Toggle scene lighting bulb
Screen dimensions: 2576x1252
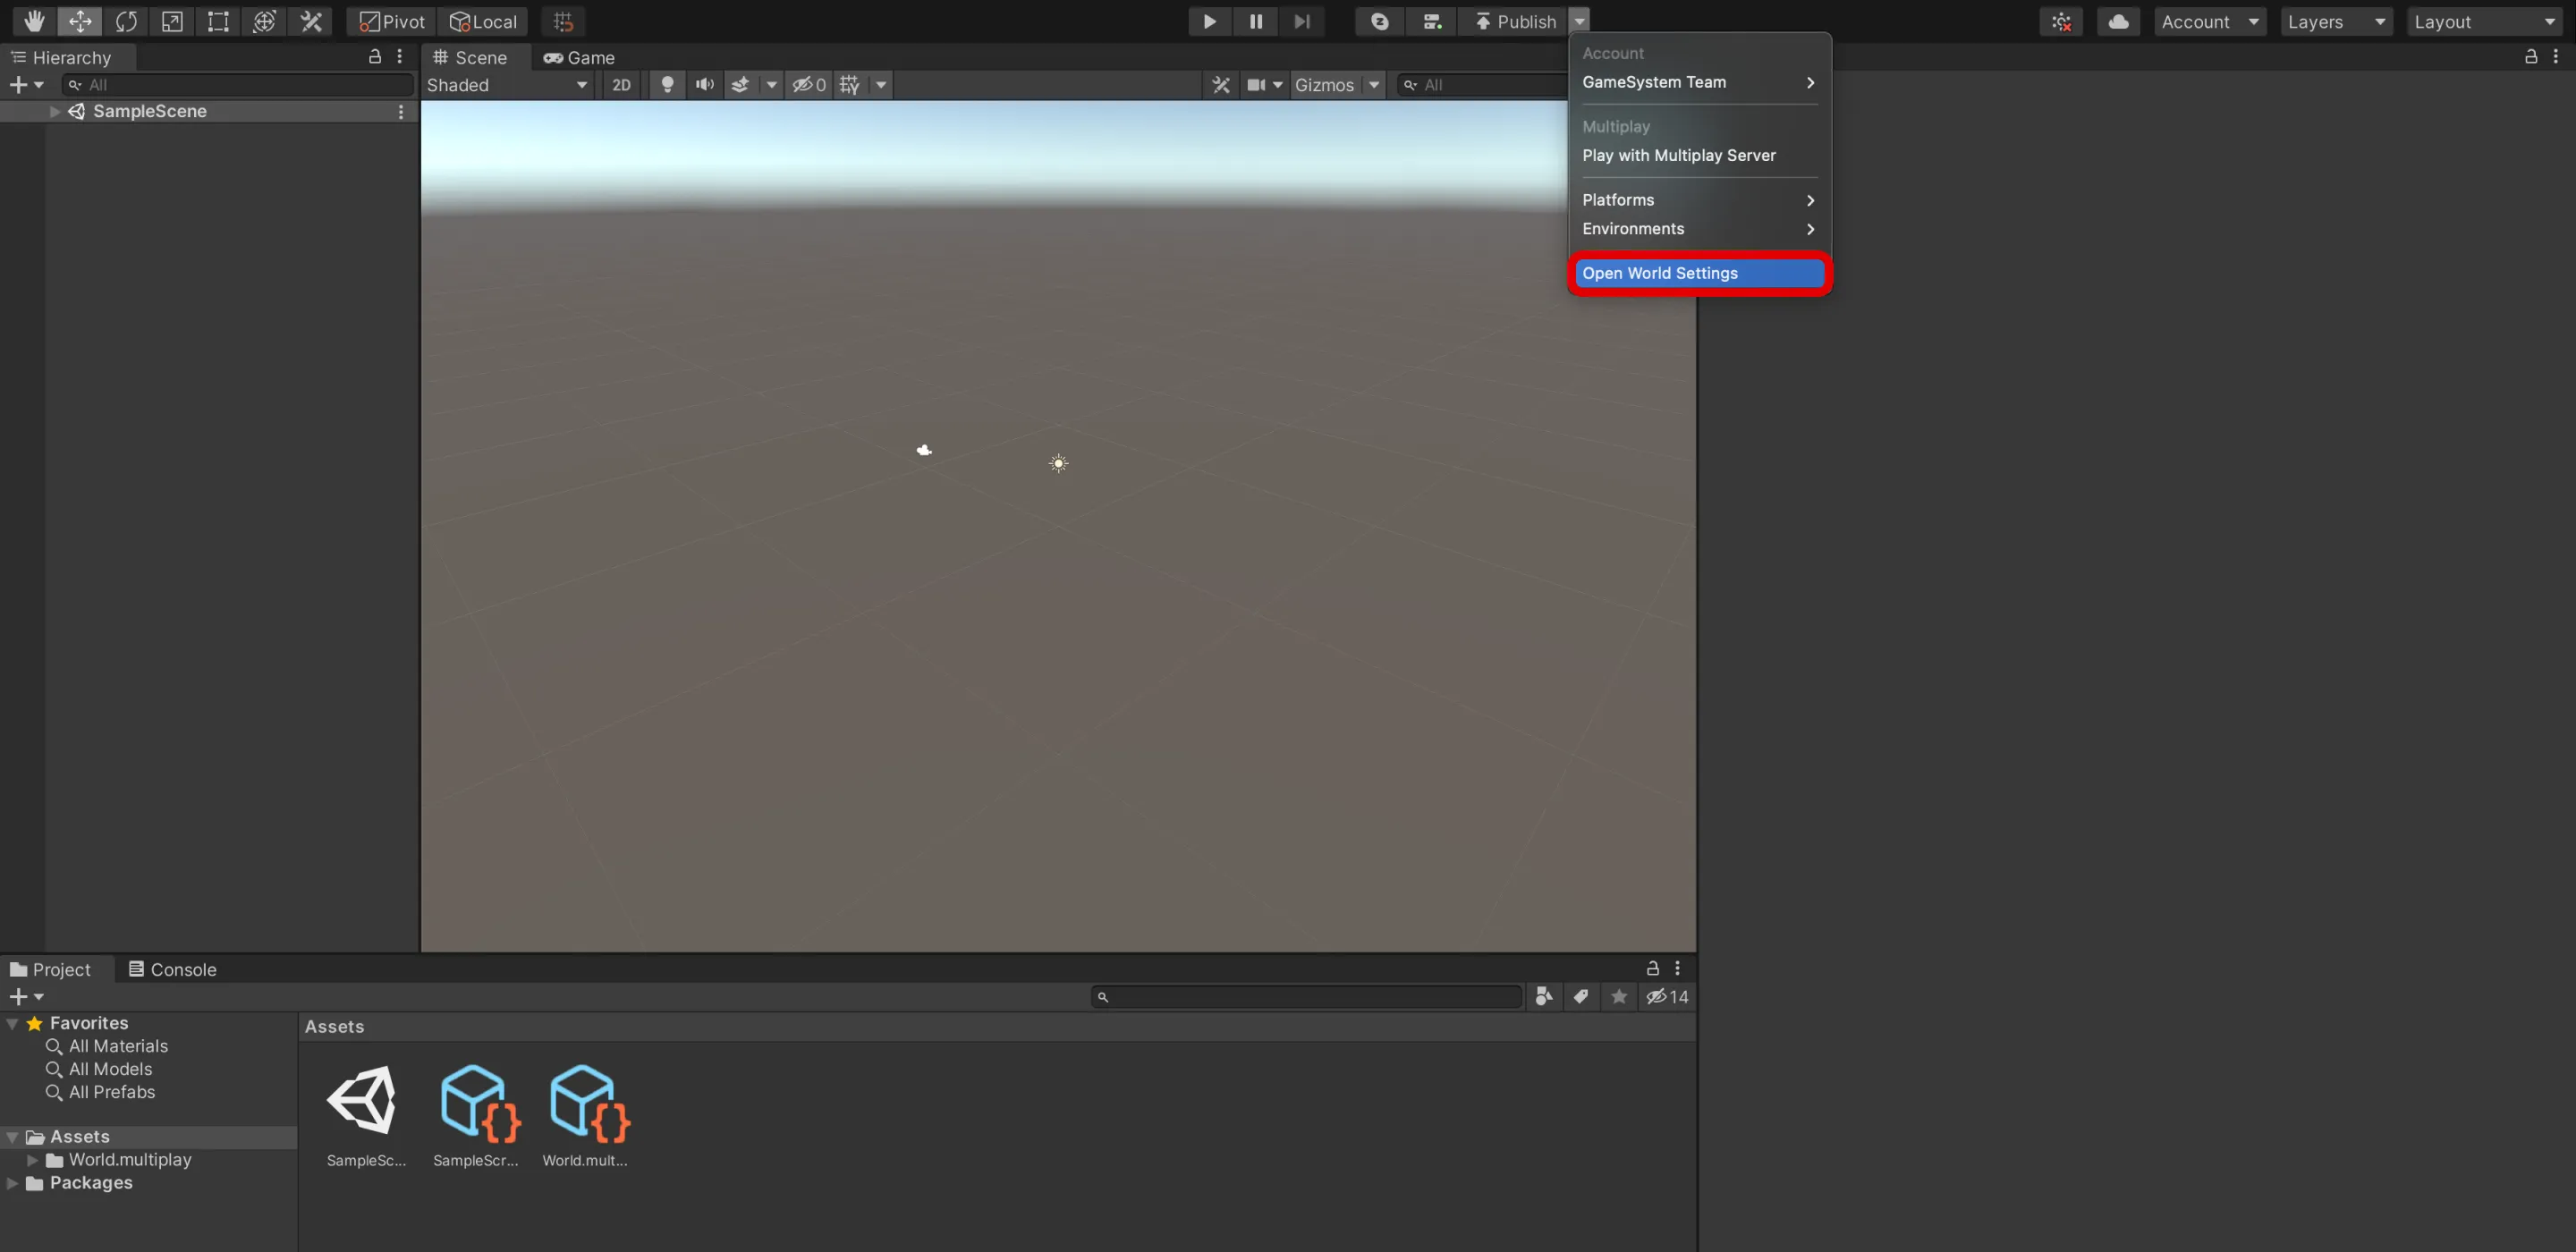click(668, 85)
